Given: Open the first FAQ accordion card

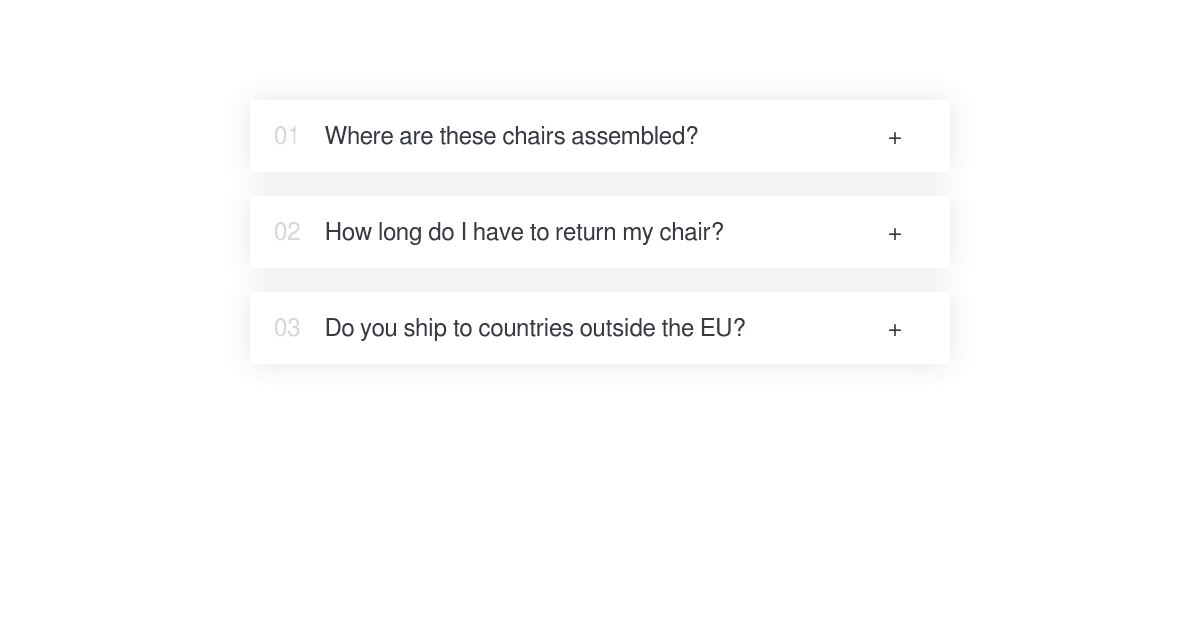Looking at the screenshot, I should pos(600,136).
